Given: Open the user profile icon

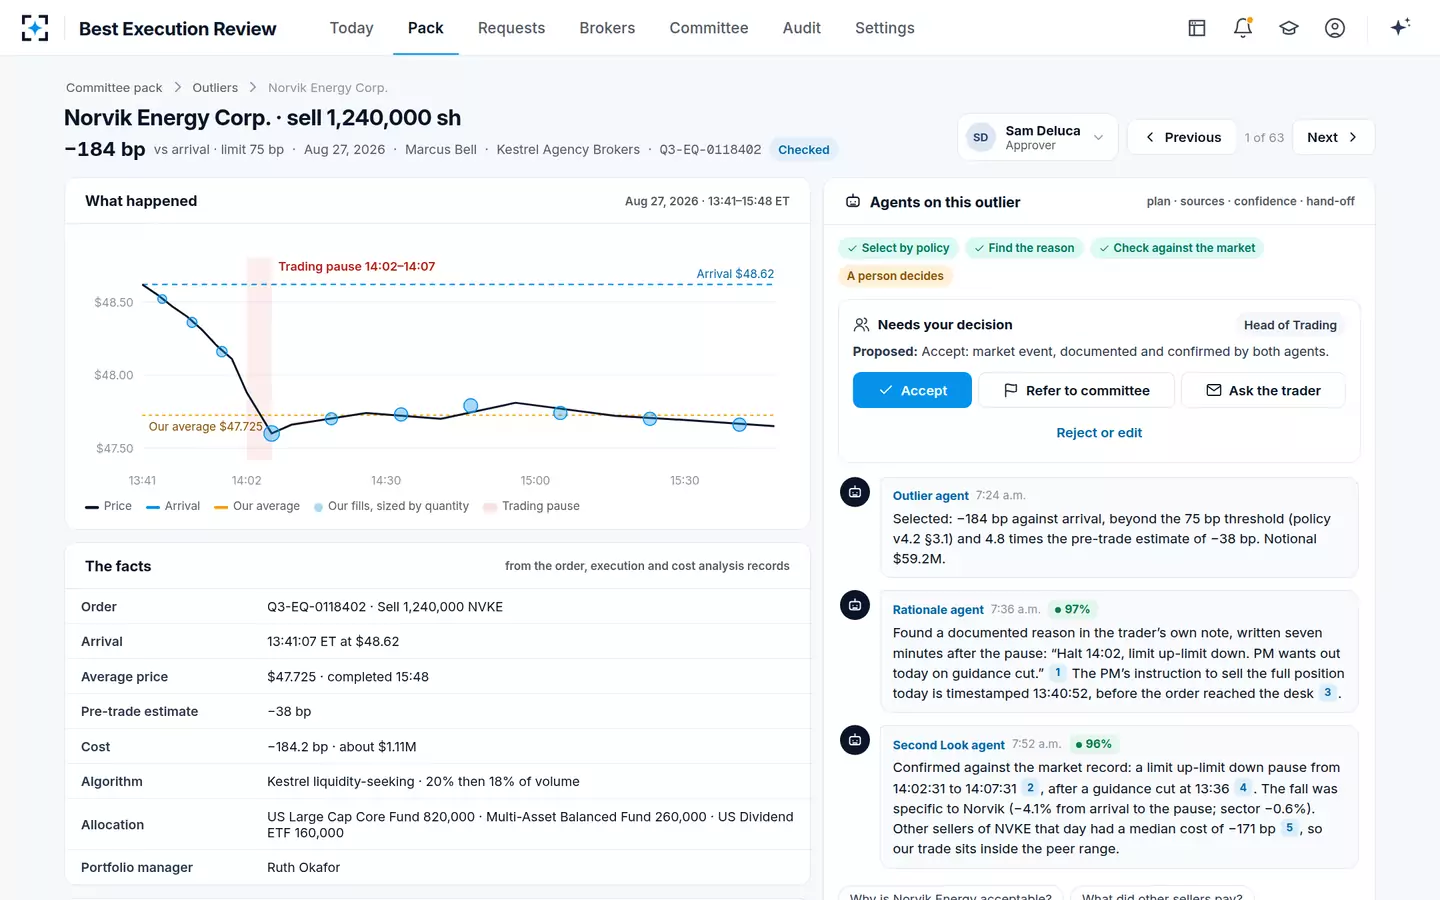Looking at the screenshot, I should coord(1335,28).
